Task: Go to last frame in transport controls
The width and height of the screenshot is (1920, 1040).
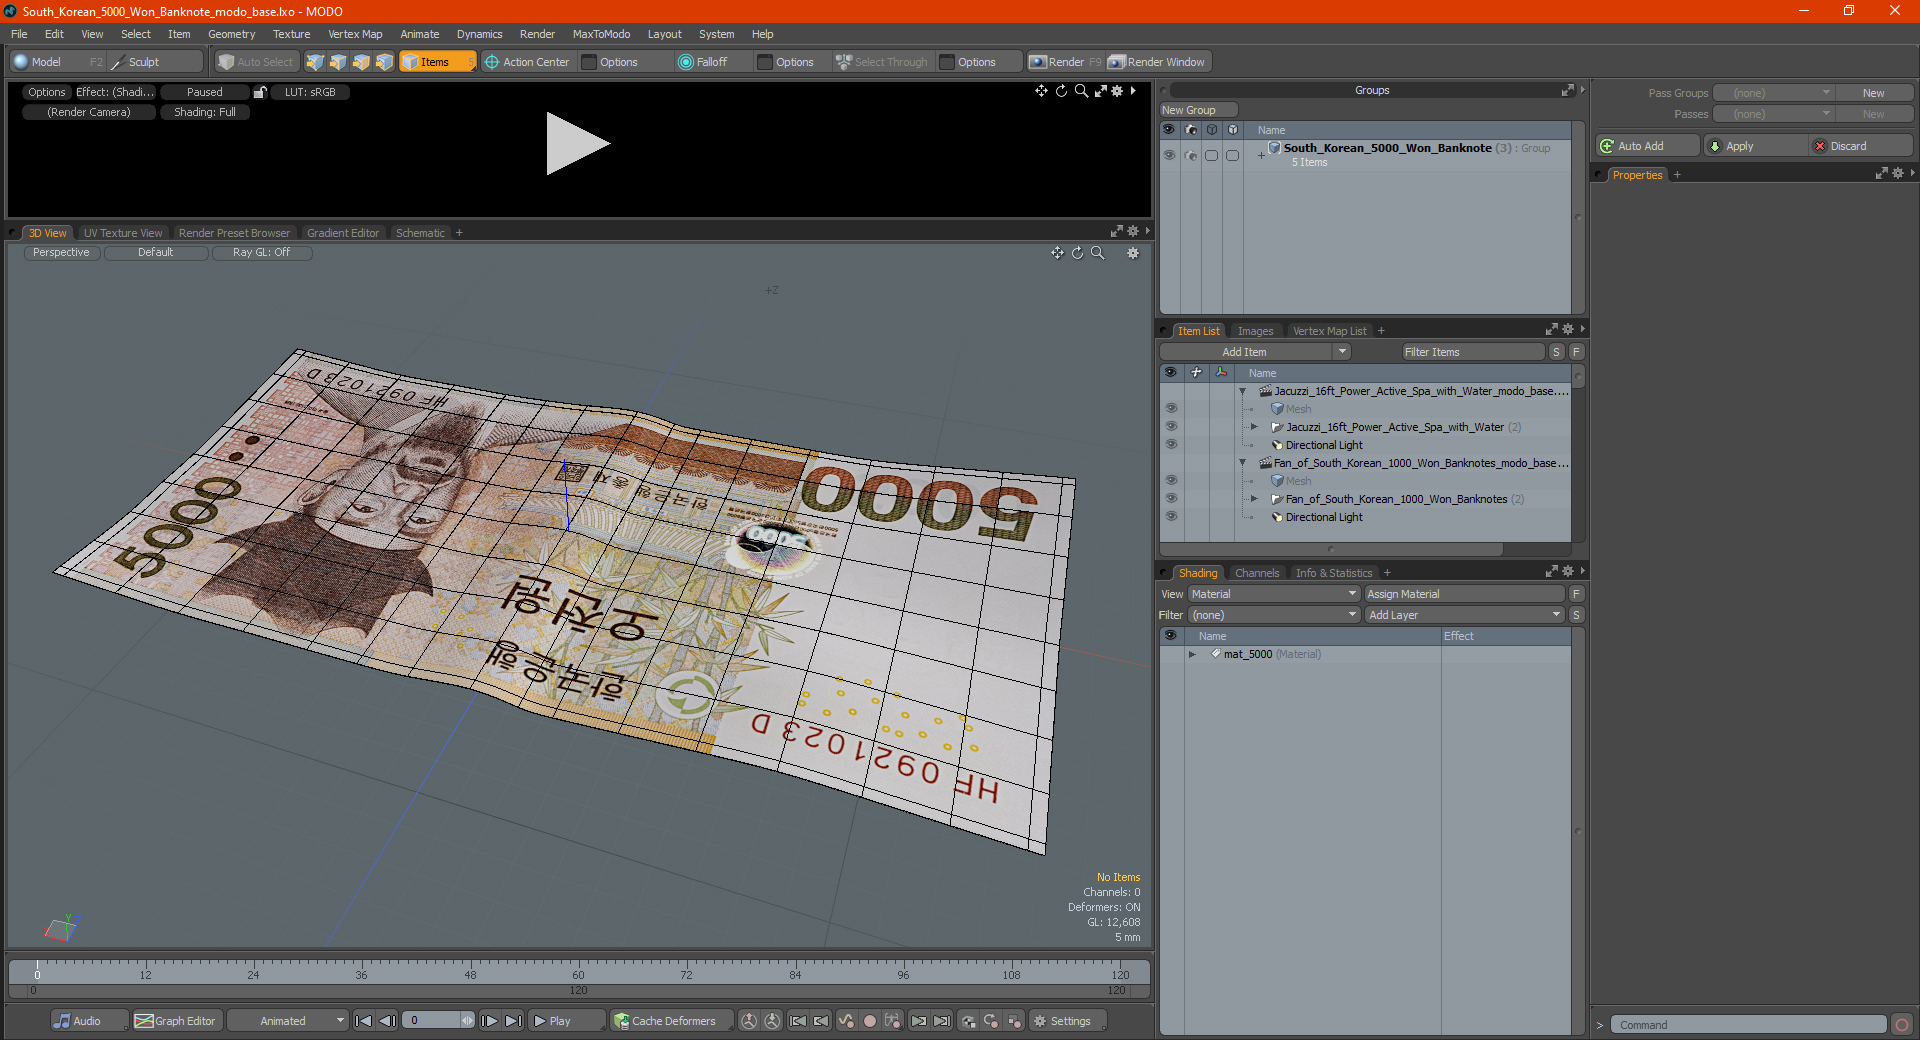Action: coord(513,1021)
